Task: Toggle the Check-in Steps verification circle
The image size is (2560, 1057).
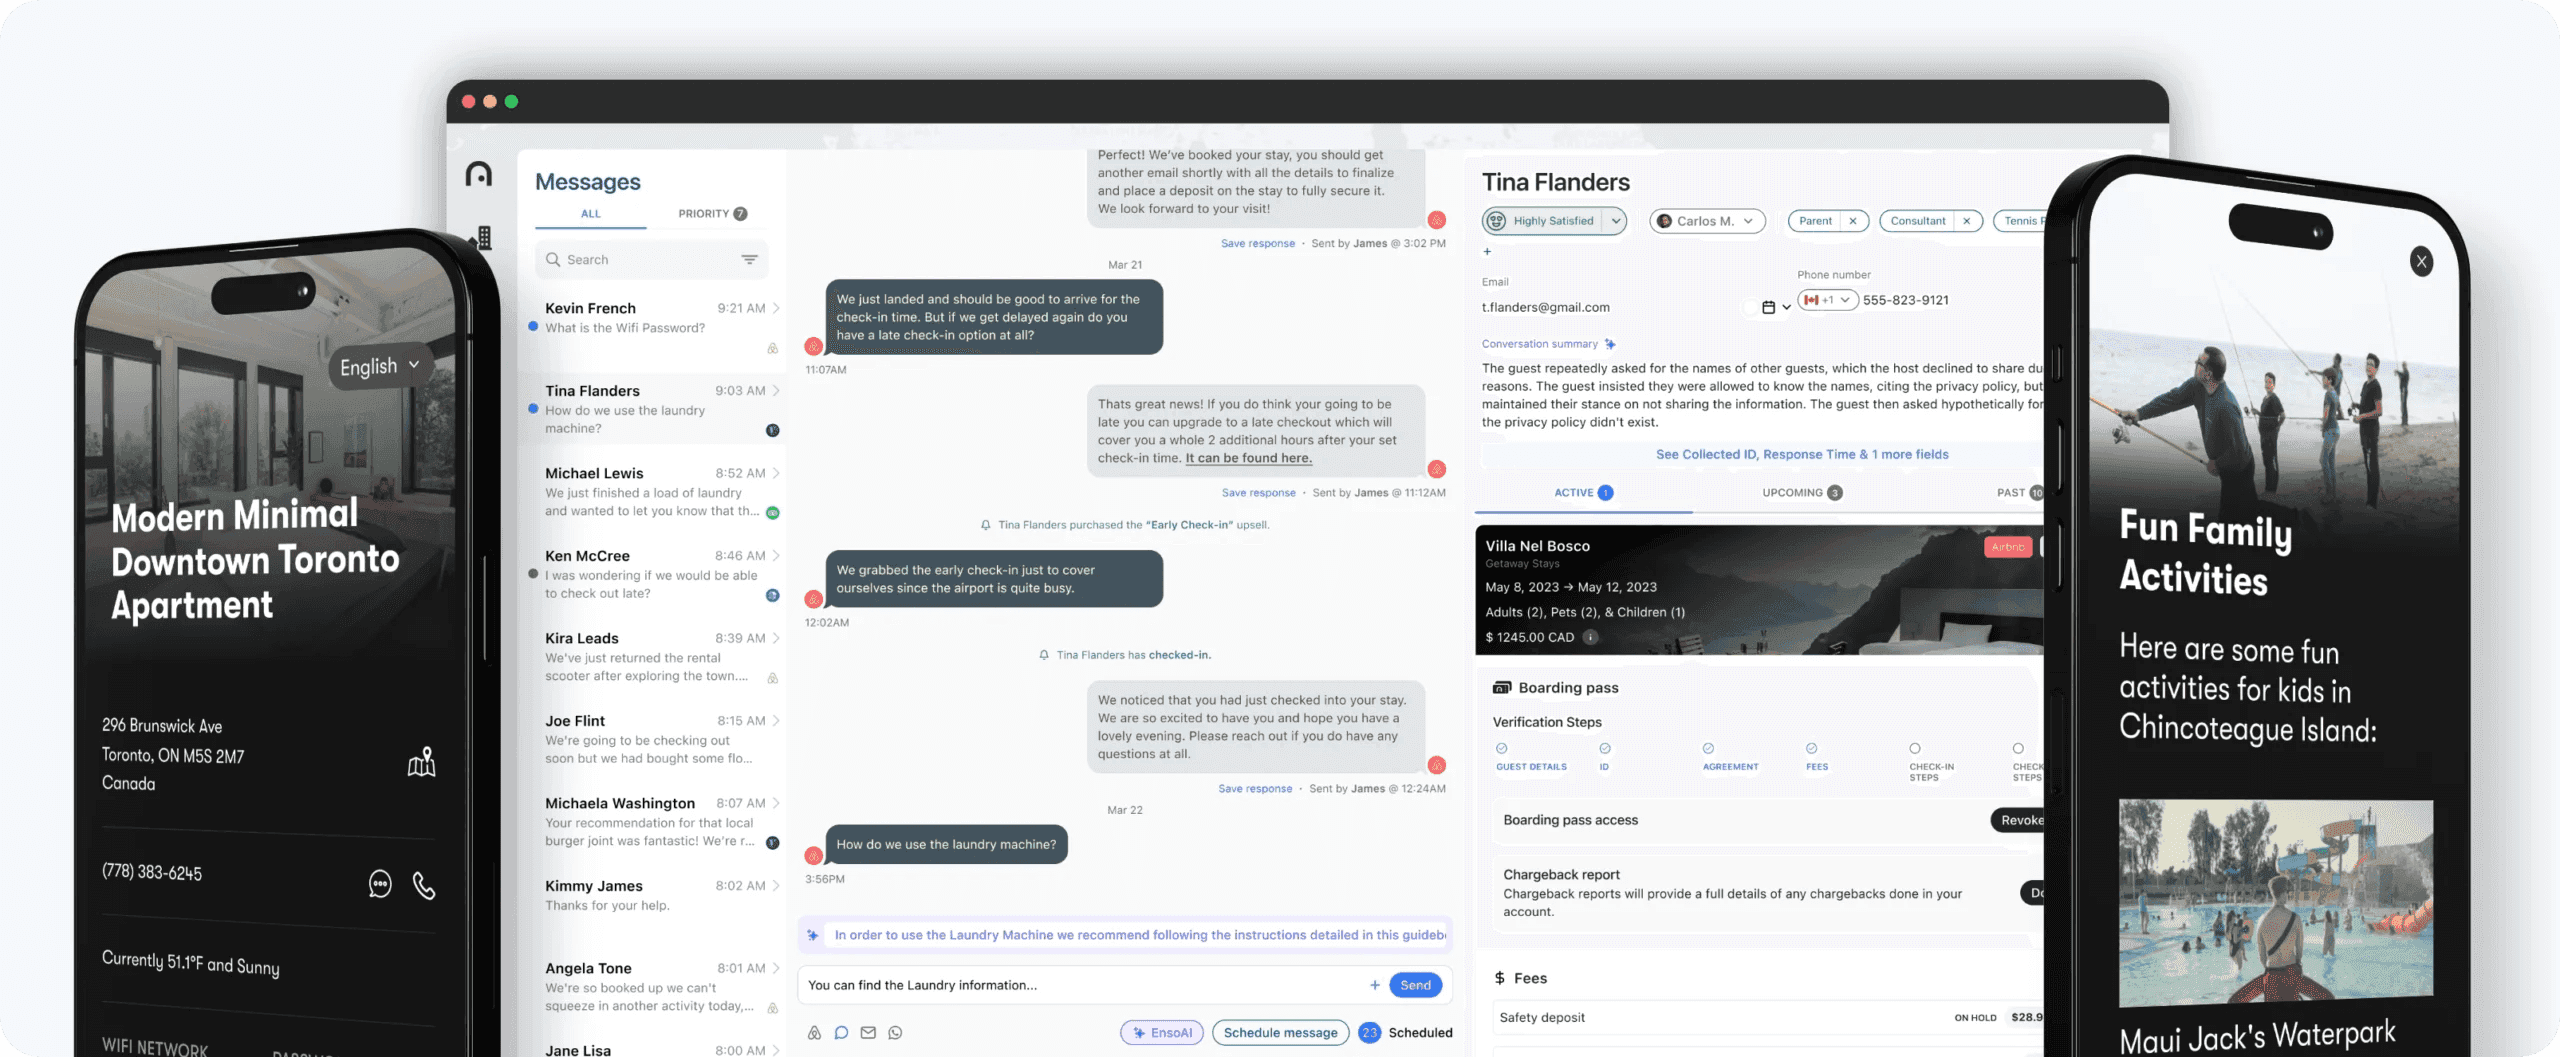Action: pos(1914,748)
